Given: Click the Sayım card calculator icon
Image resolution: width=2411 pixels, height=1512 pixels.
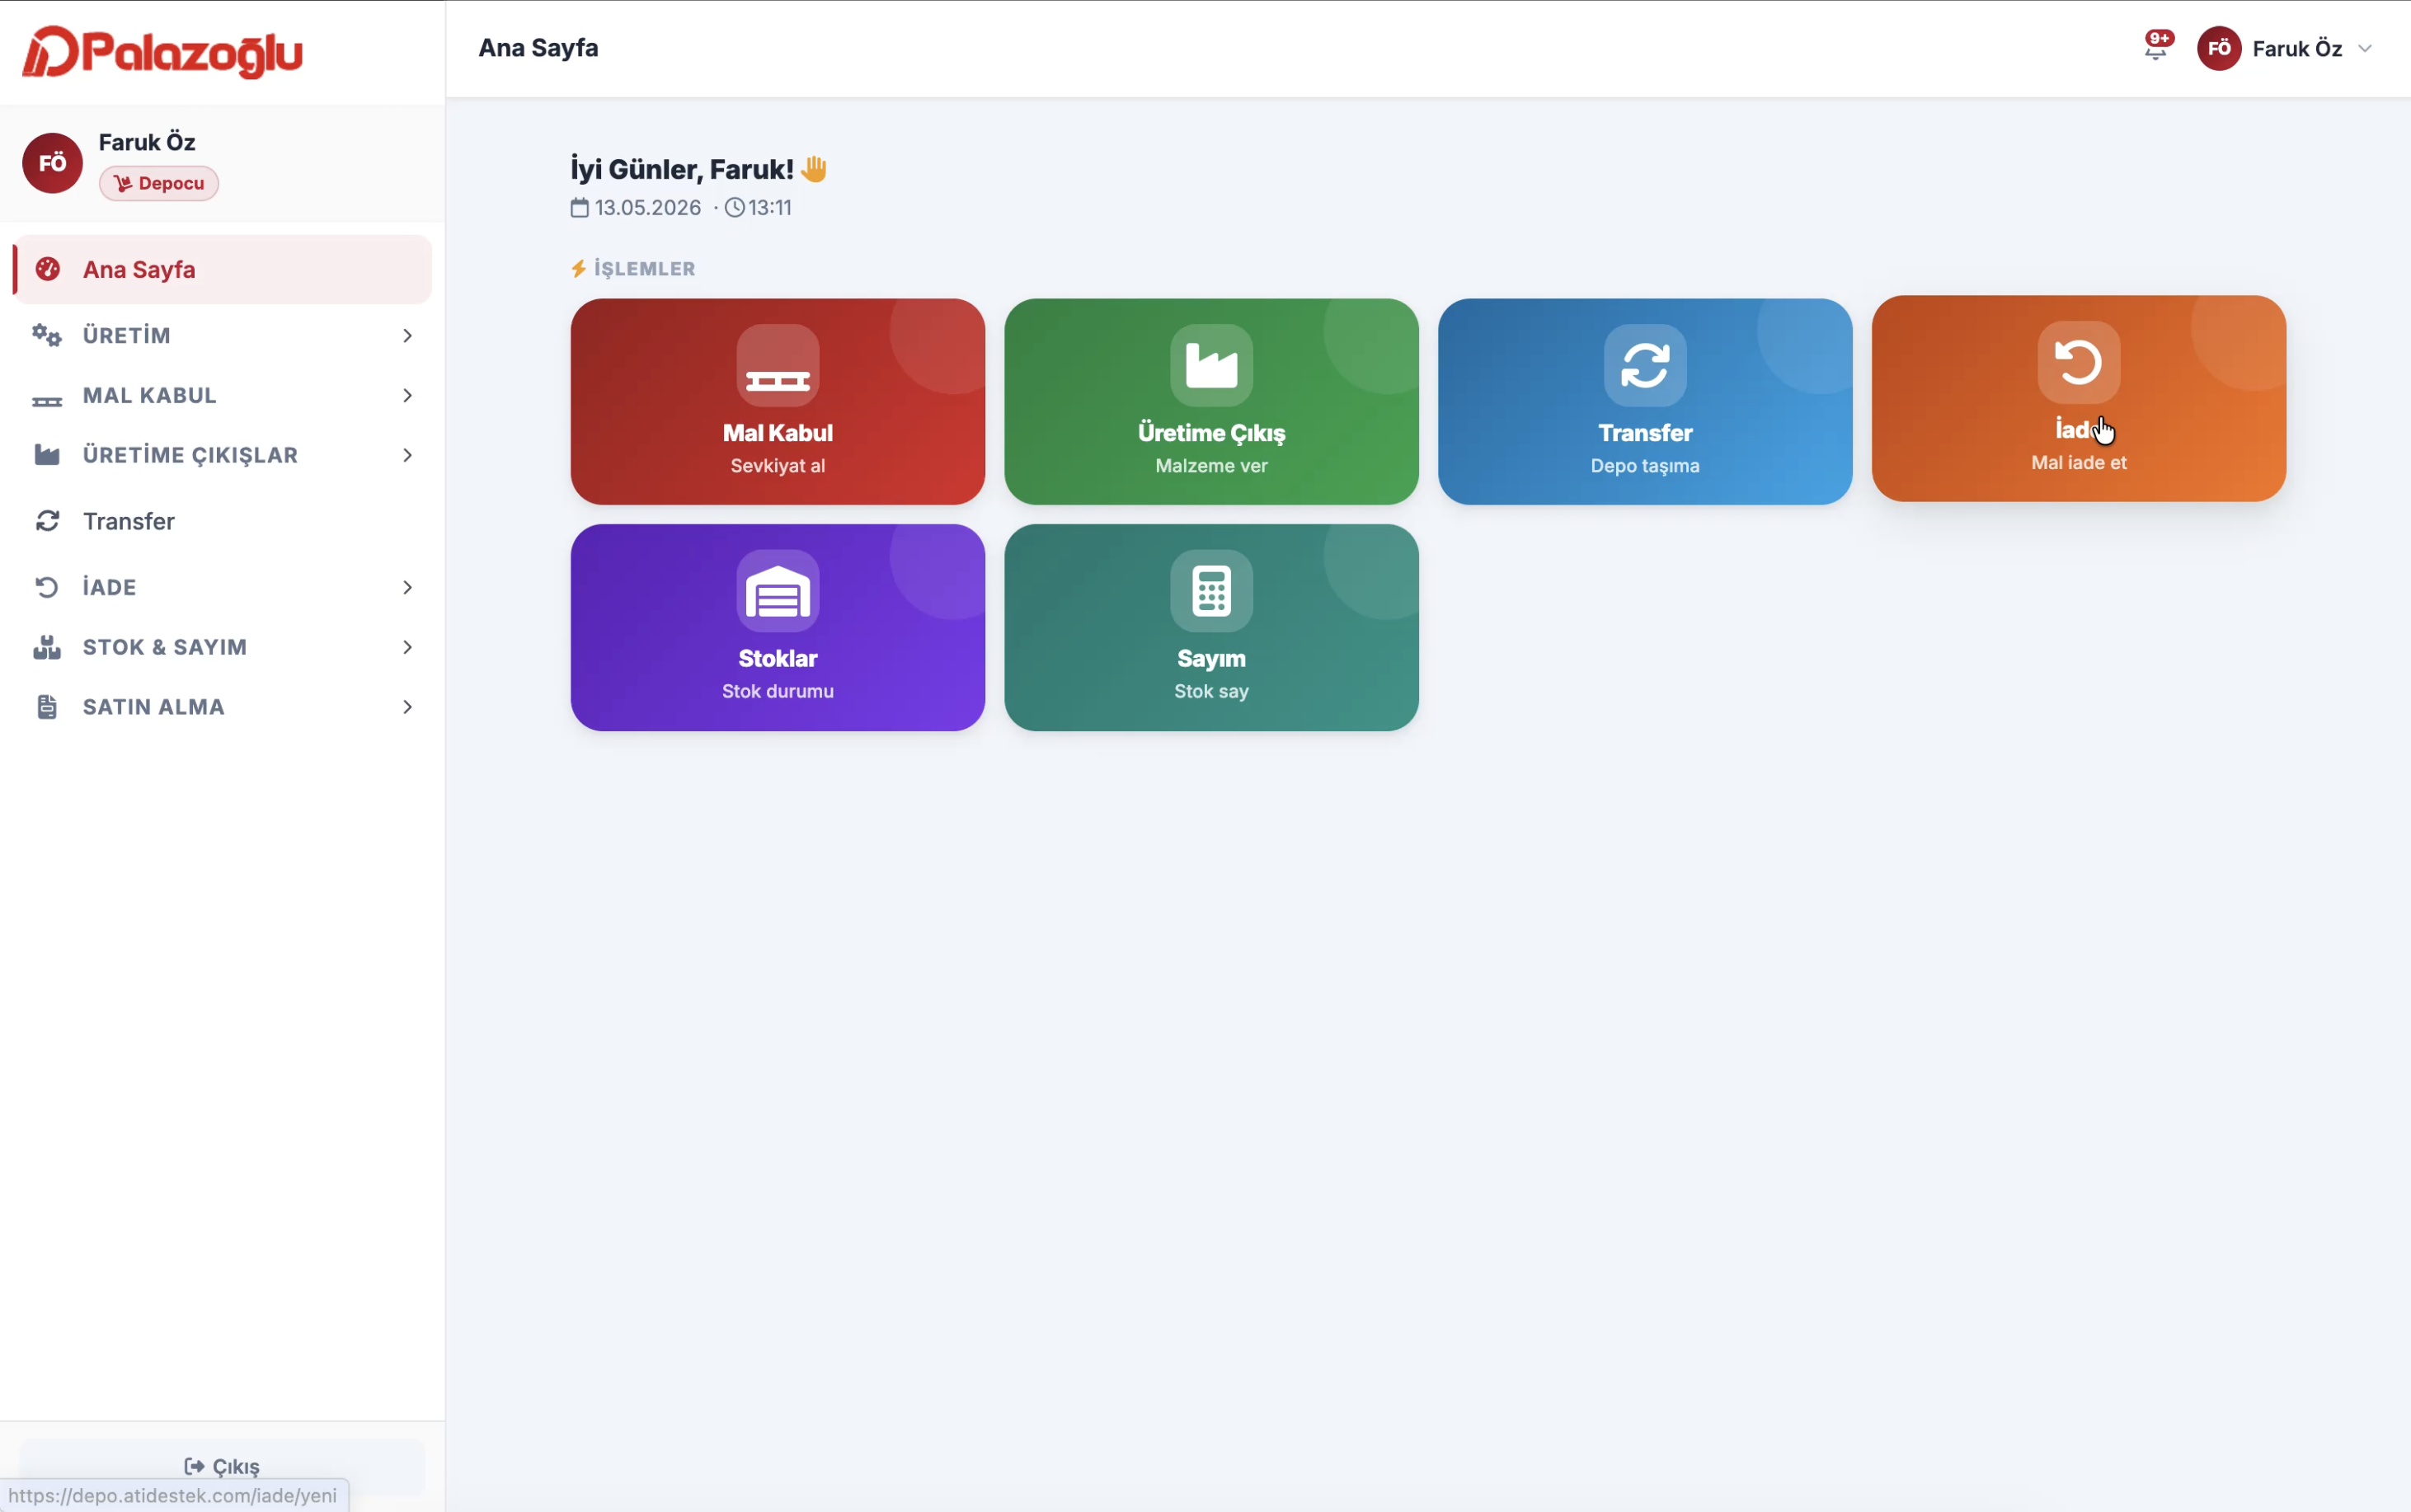Looking at the screenshot, I should tap(1212, 591).
